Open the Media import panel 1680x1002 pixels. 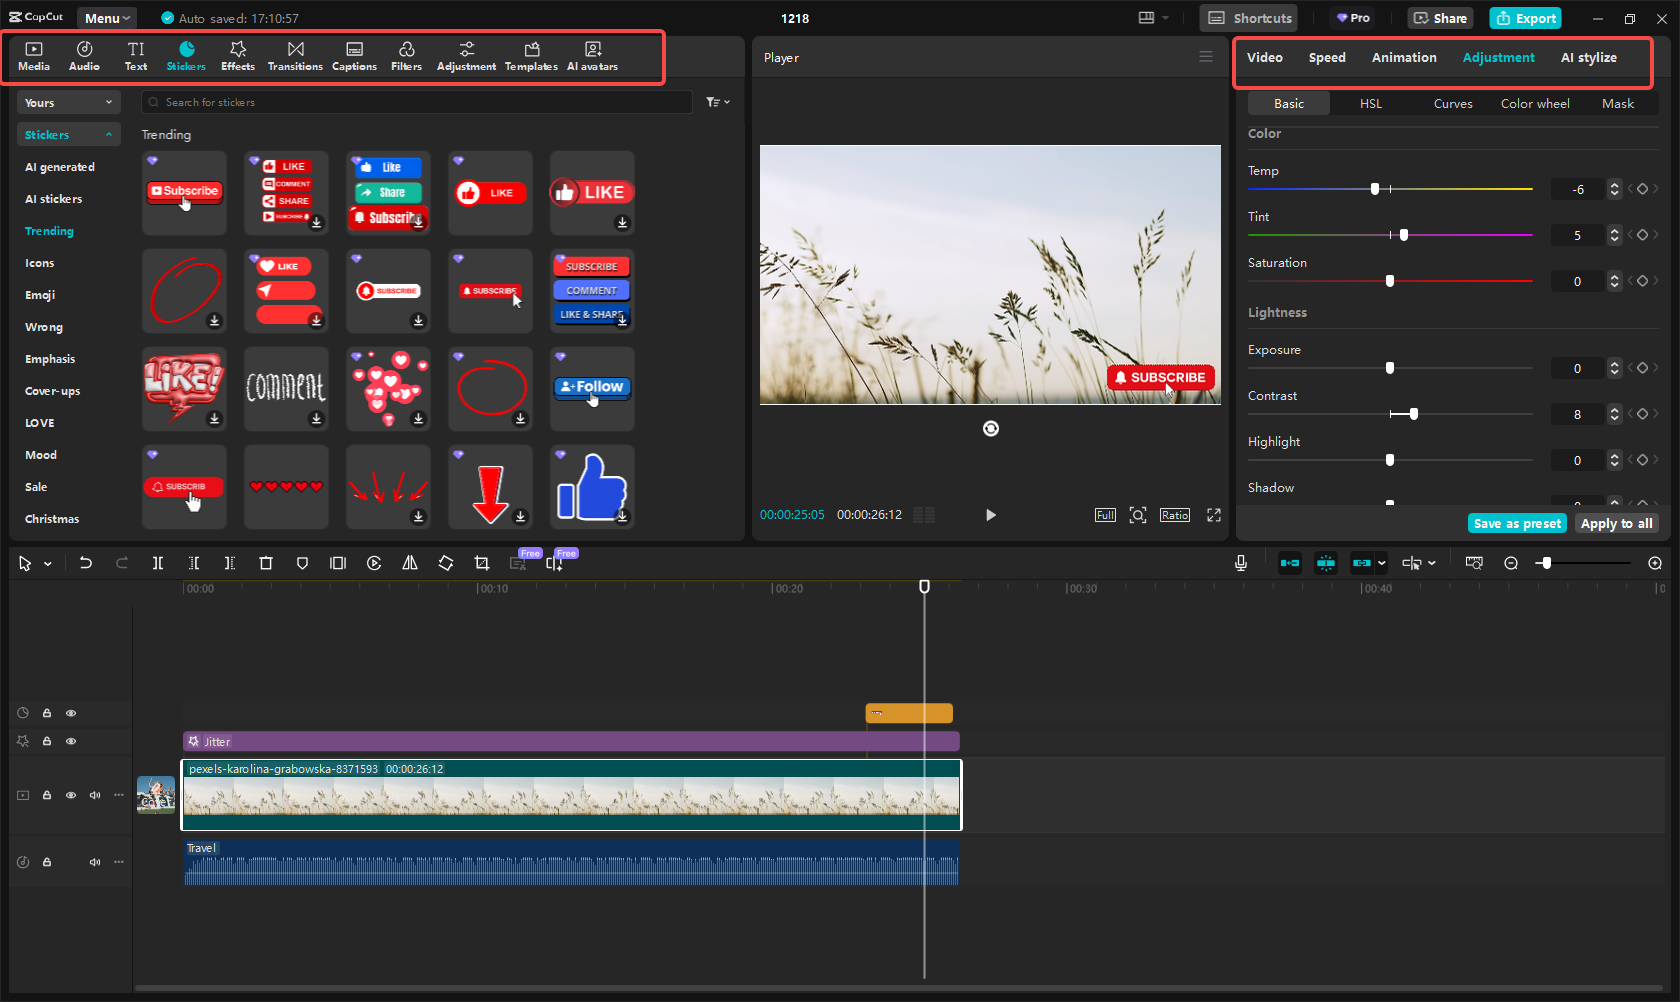tap(34, 55)
